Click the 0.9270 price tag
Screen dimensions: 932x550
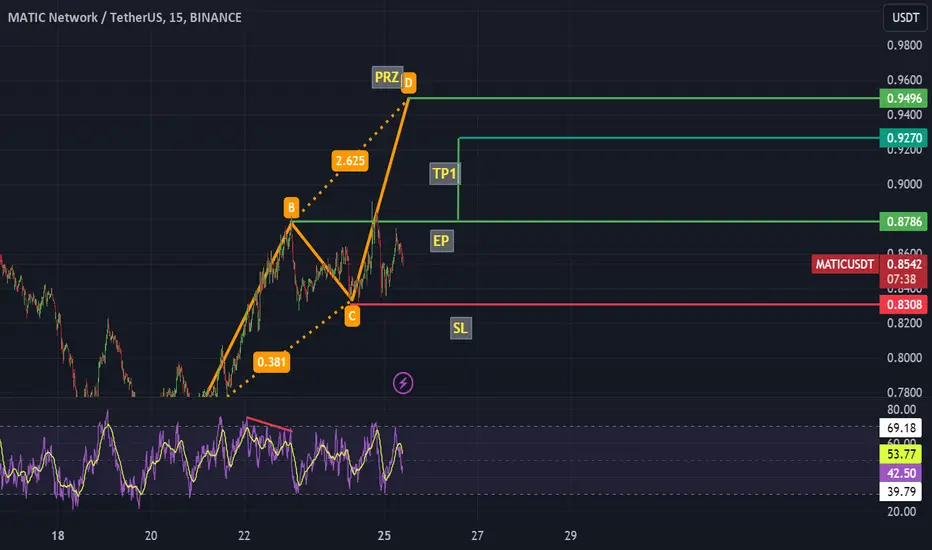click(903, 138)
